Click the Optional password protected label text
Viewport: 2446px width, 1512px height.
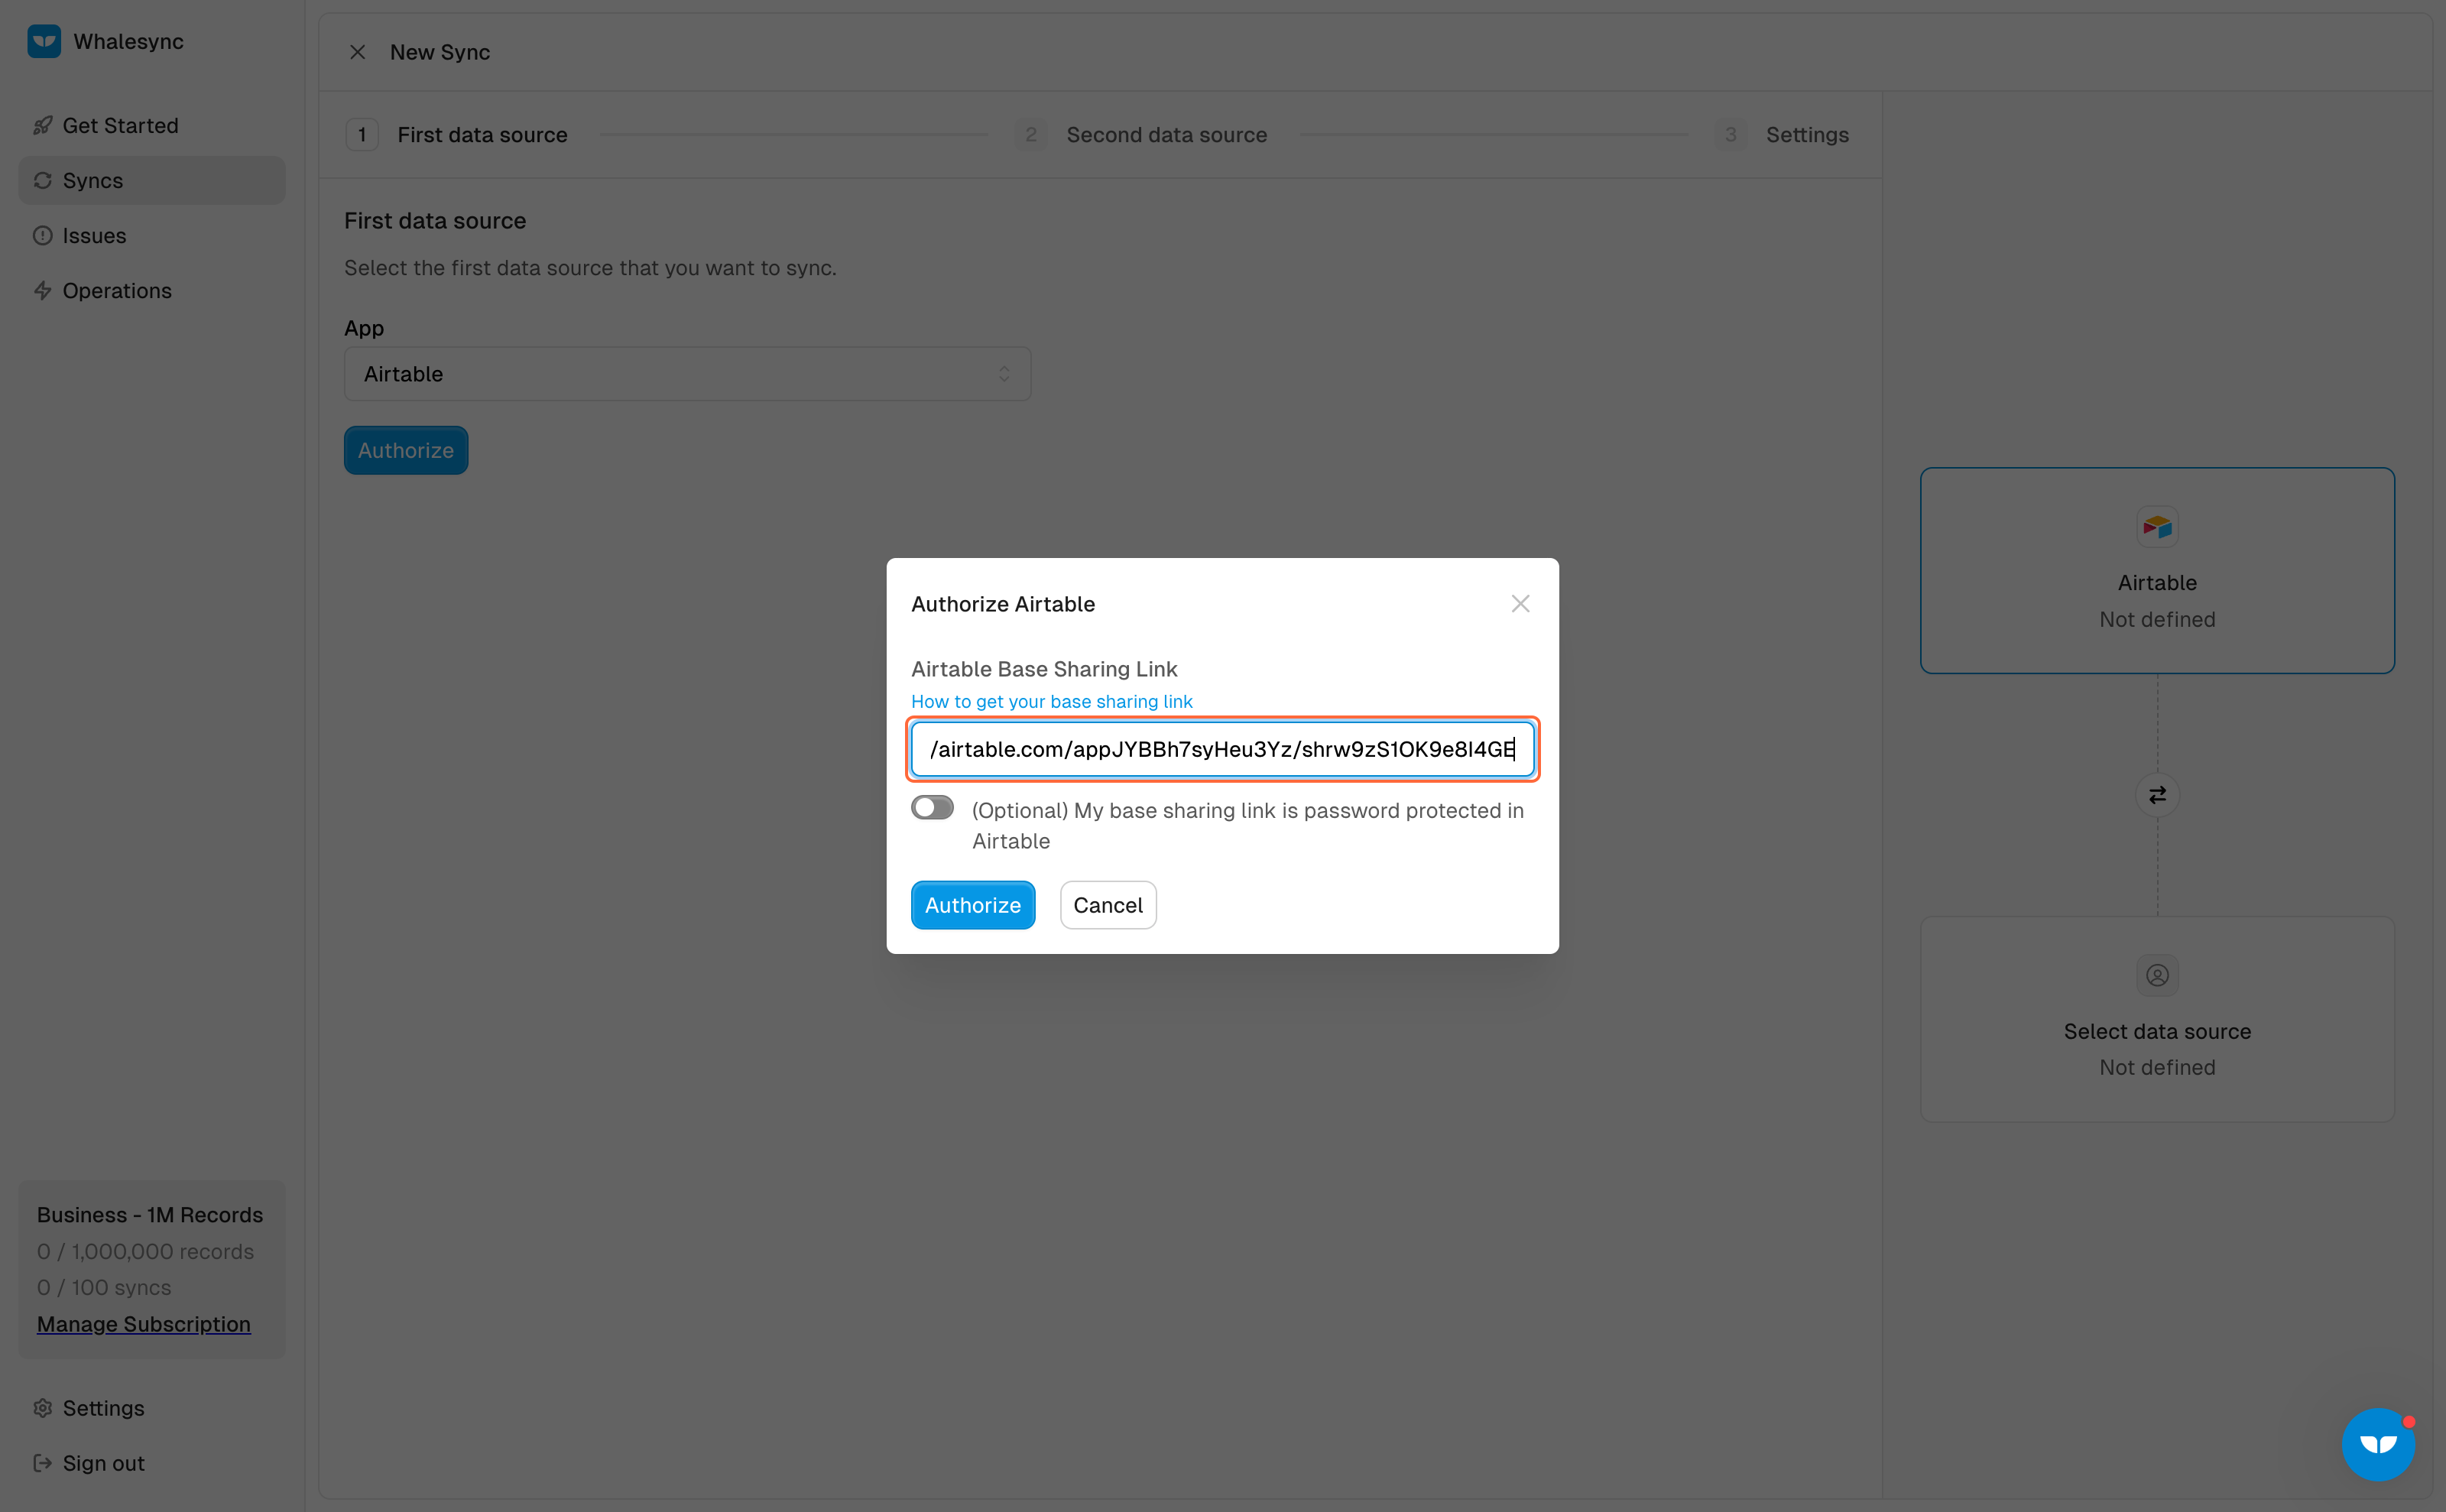tap(1248, 825)
